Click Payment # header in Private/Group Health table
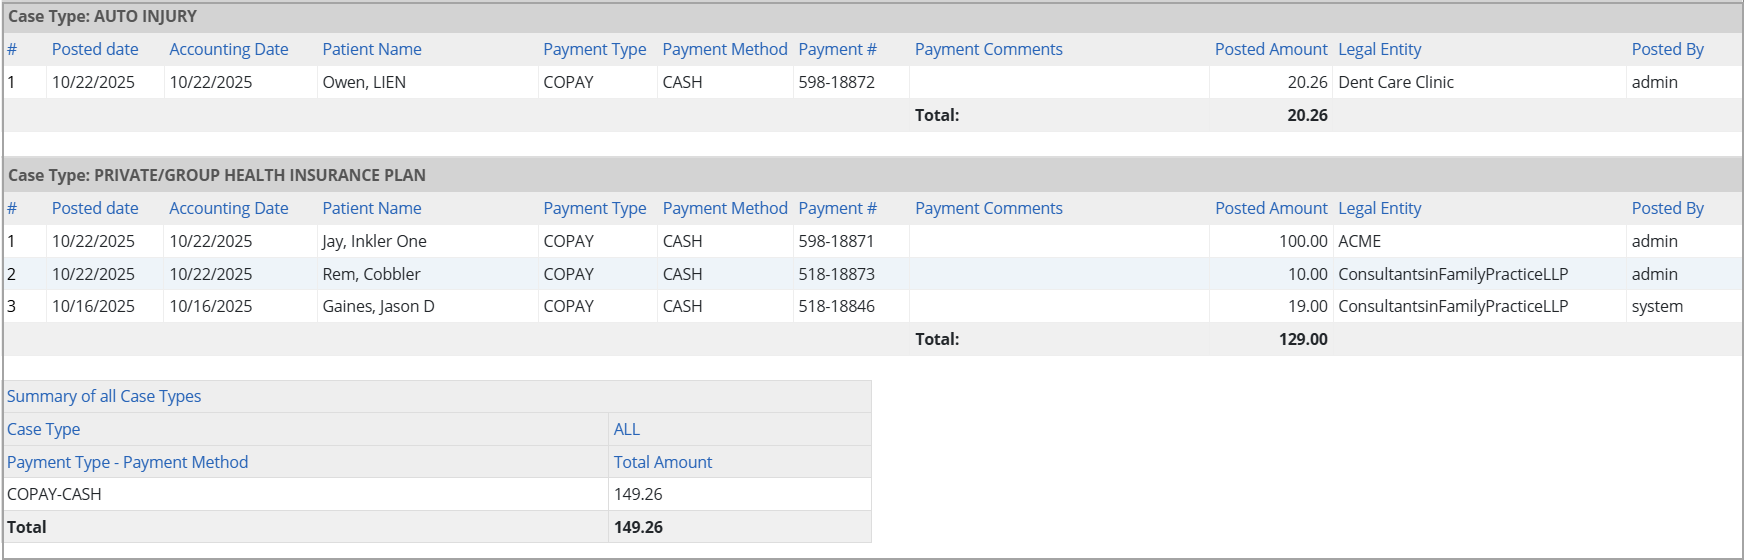 836,208
